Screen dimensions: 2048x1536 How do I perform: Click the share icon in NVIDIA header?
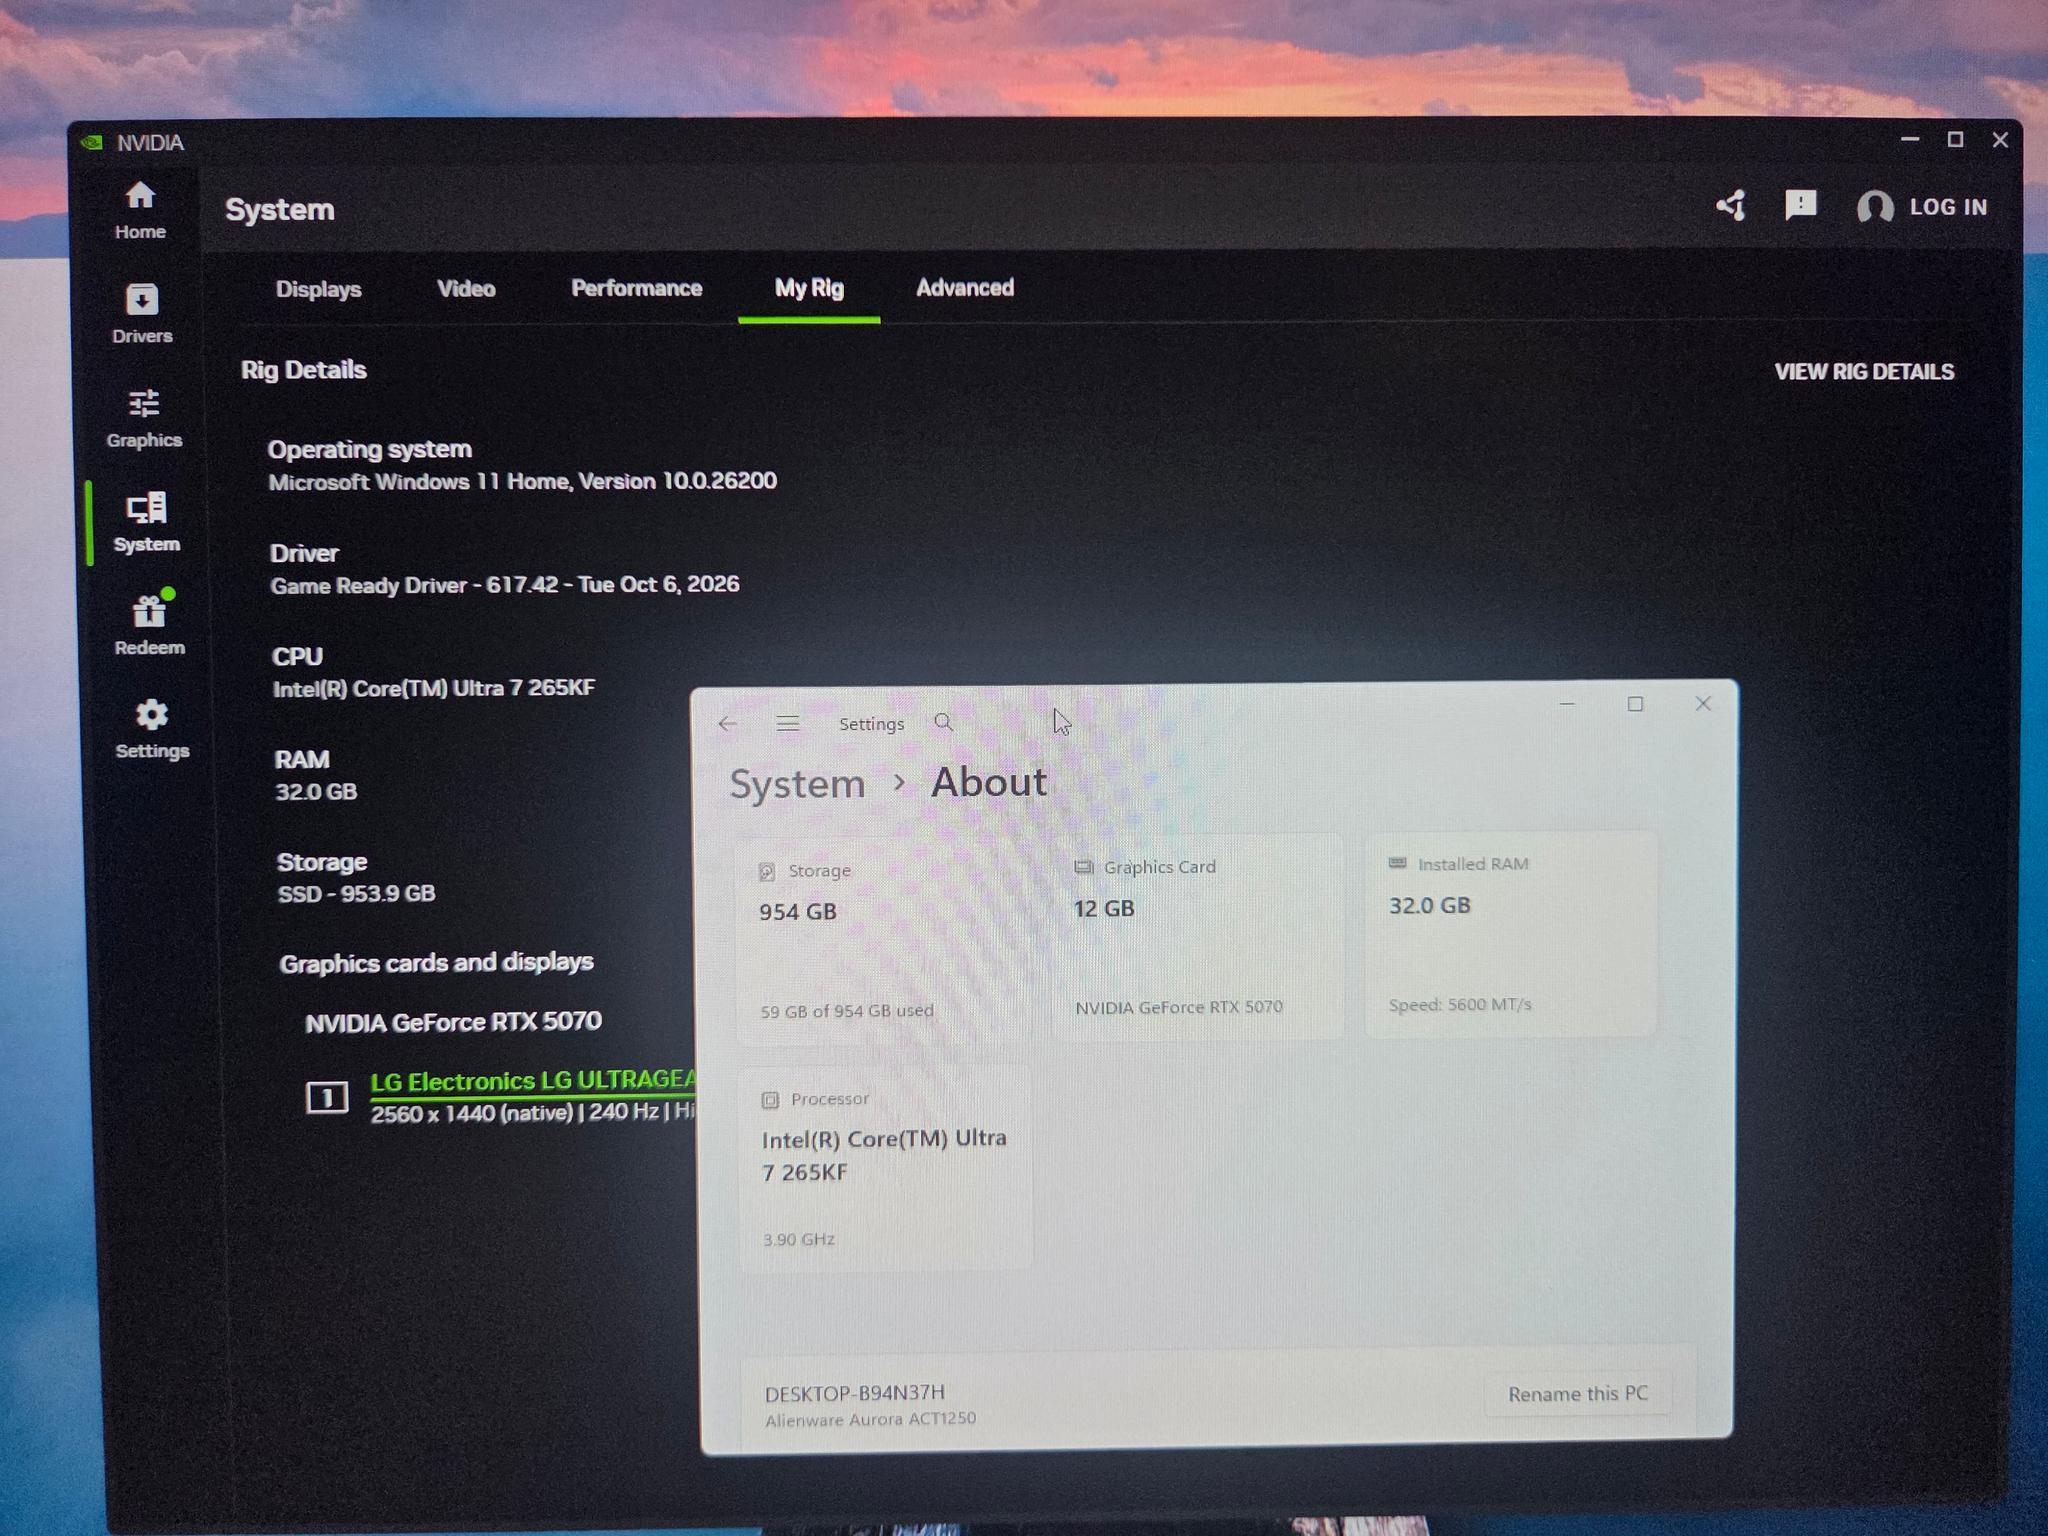1732,206
